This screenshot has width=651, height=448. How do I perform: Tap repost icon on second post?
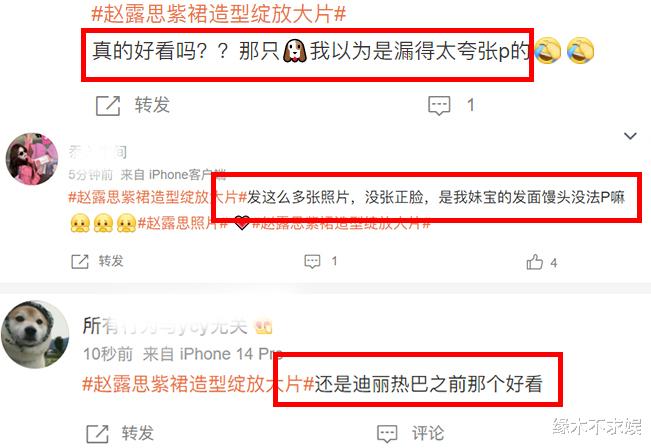80,262
